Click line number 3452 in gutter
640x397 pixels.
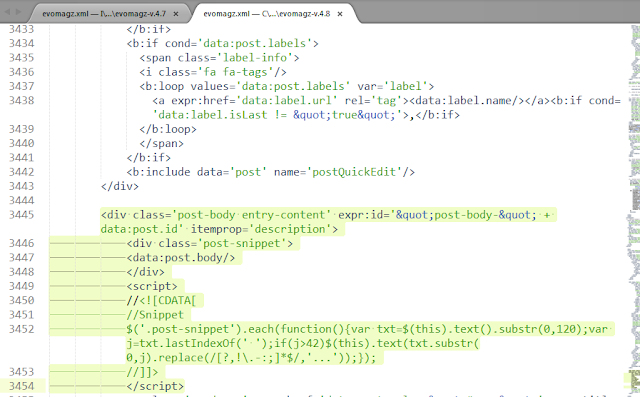pos(22,329)
